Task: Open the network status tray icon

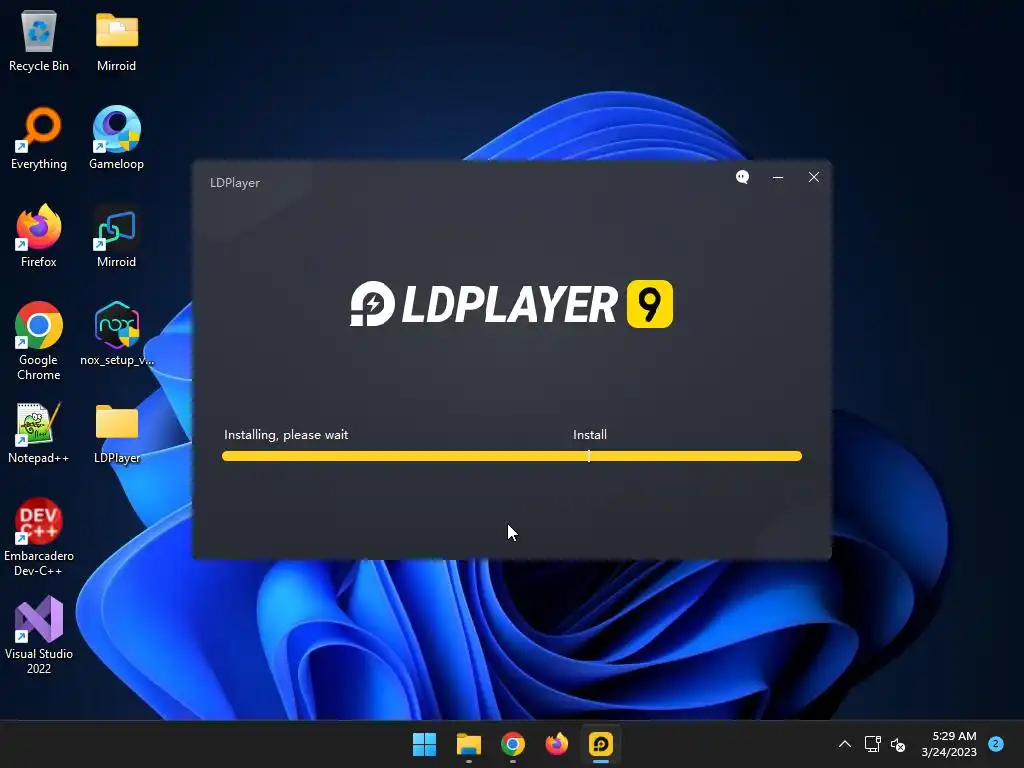Action: [x=872, y=744]
